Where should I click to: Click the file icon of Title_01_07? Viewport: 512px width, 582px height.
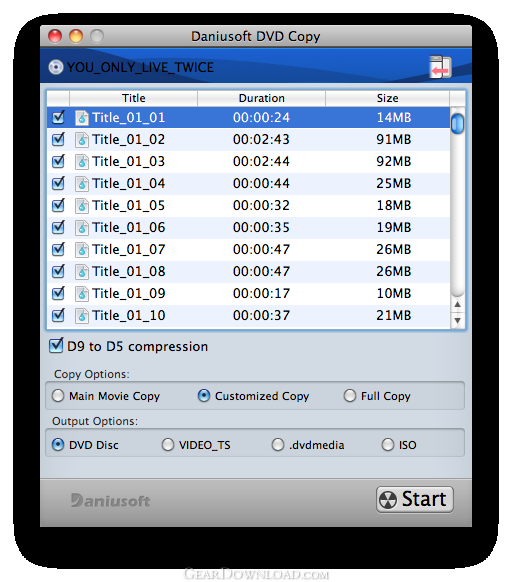82,249
